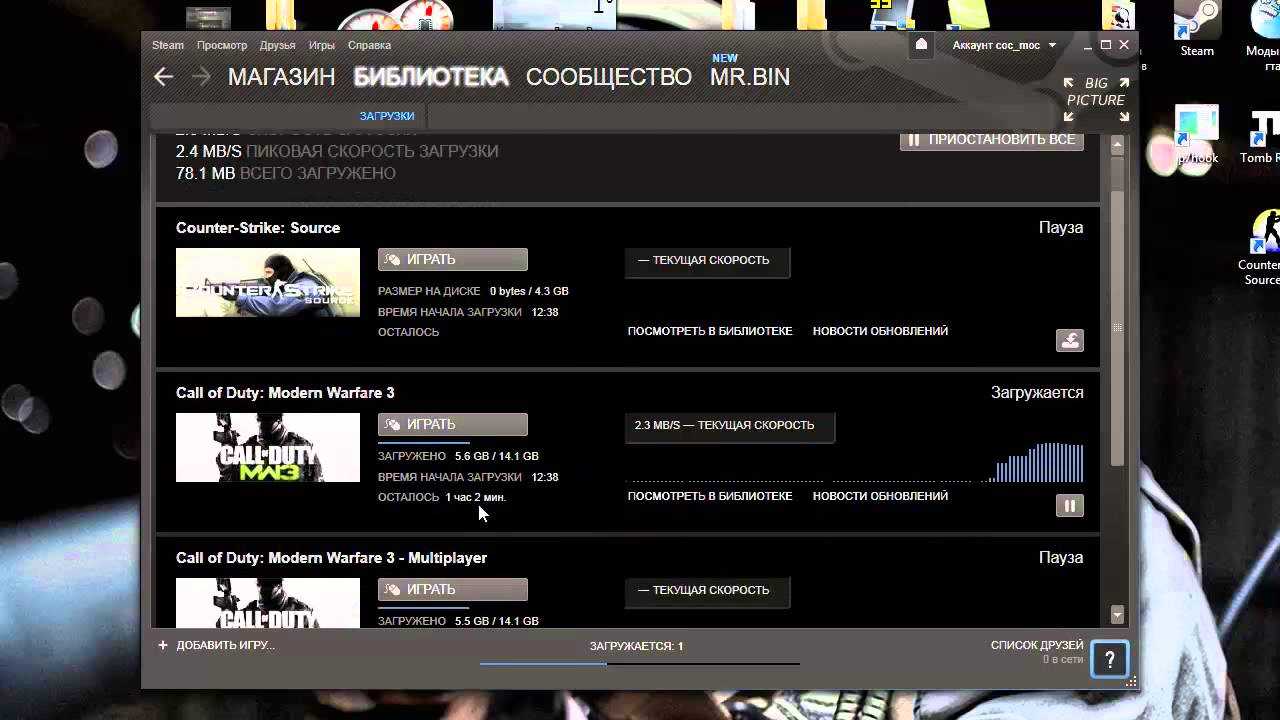The image size is (1280, 720).
Task: Open update news for Counter-Strike: Source
Action: tap(880, 331)
